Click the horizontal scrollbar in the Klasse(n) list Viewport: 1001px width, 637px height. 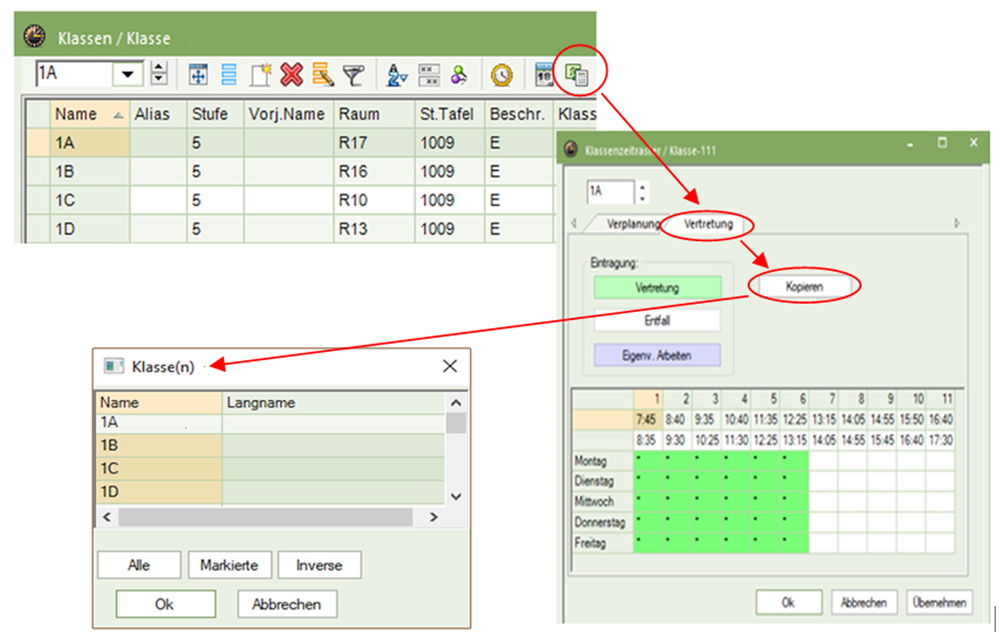(265, 518)
